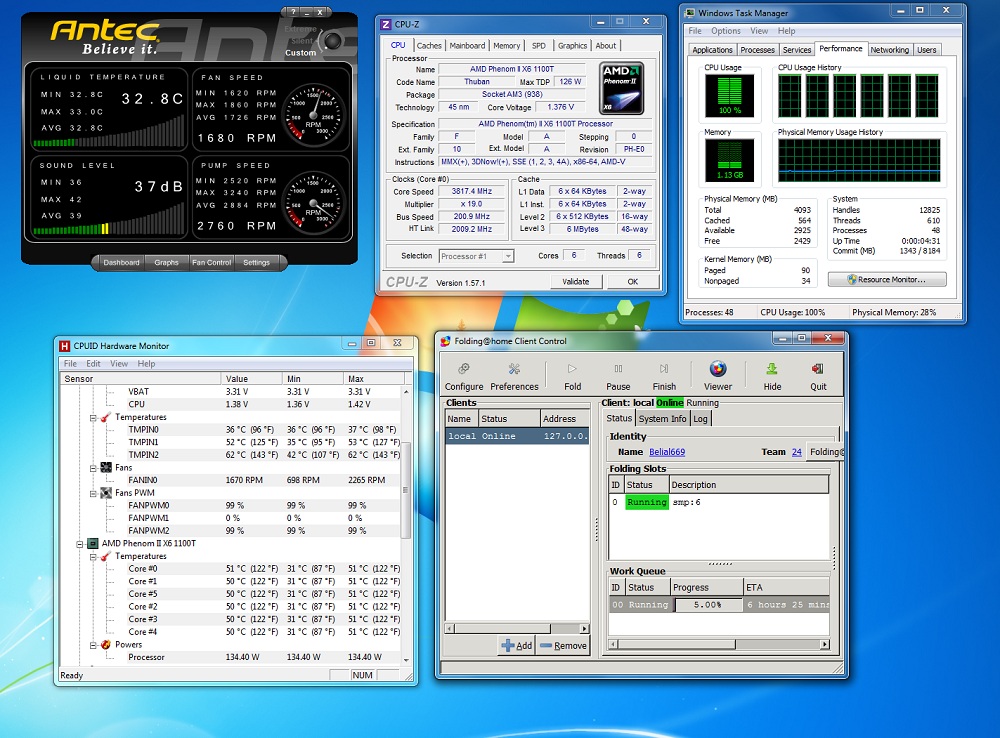This screenshot has width=1000, height=738.
Task: Click the Sensor column header in Hardware Monitor
Action: coord(141,379)
